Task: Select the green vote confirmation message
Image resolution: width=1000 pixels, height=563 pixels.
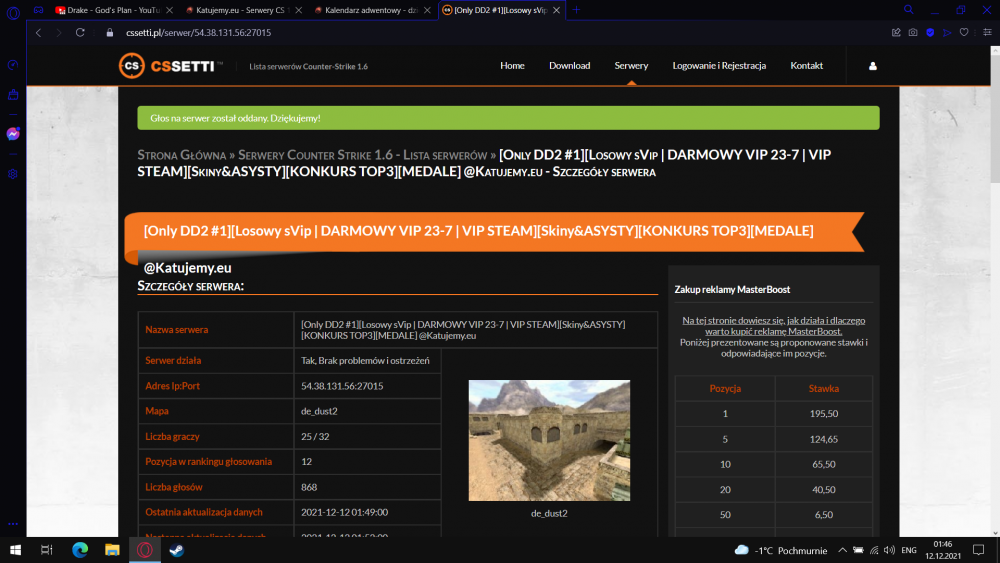Action: point(508,118)
